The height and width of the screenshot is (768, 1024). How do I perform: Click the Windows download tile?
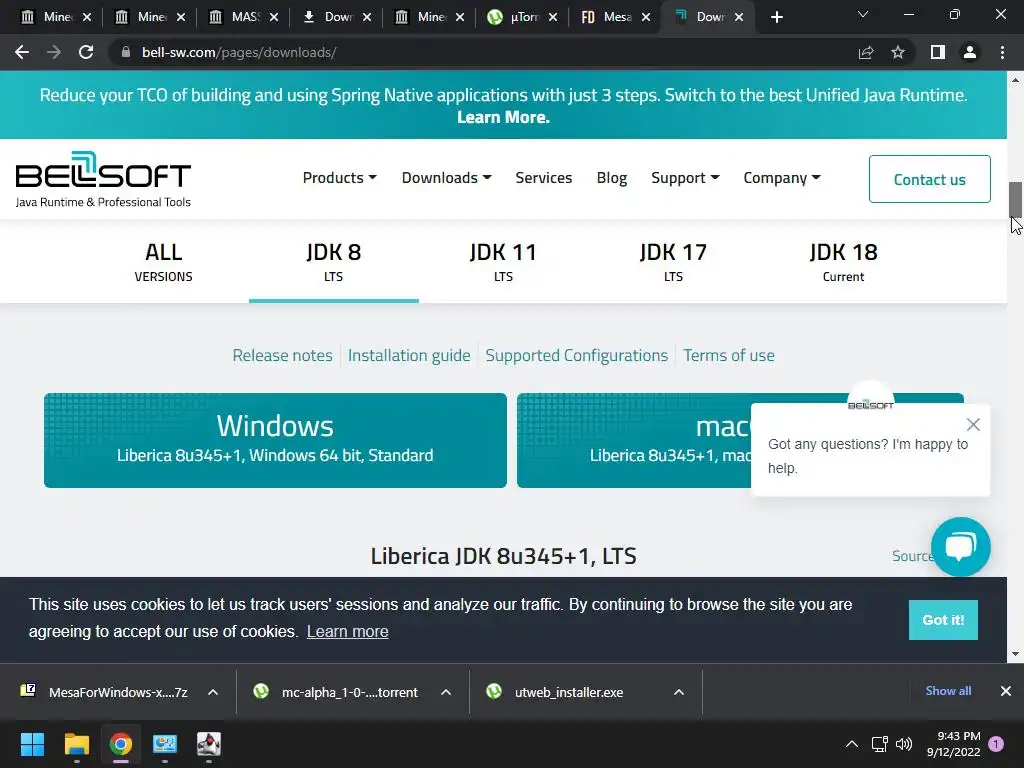[275, 440]
